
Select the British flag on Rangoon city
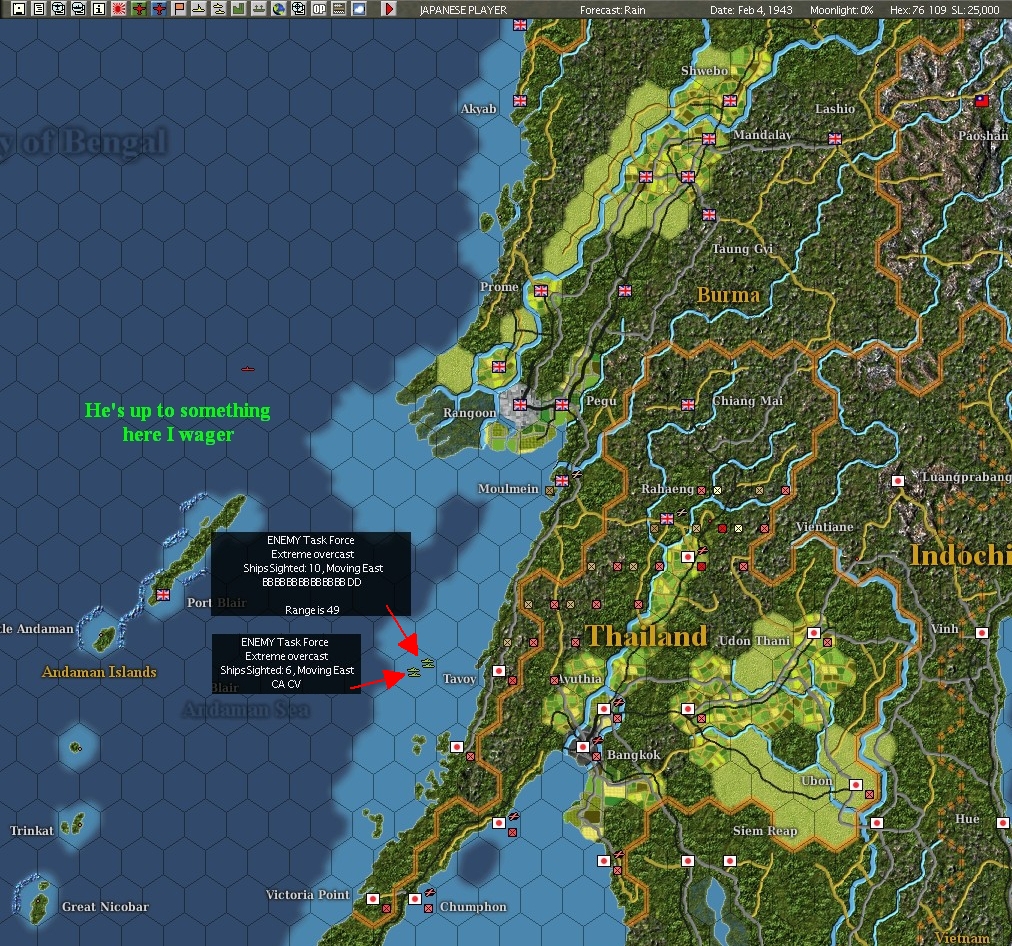520,405
